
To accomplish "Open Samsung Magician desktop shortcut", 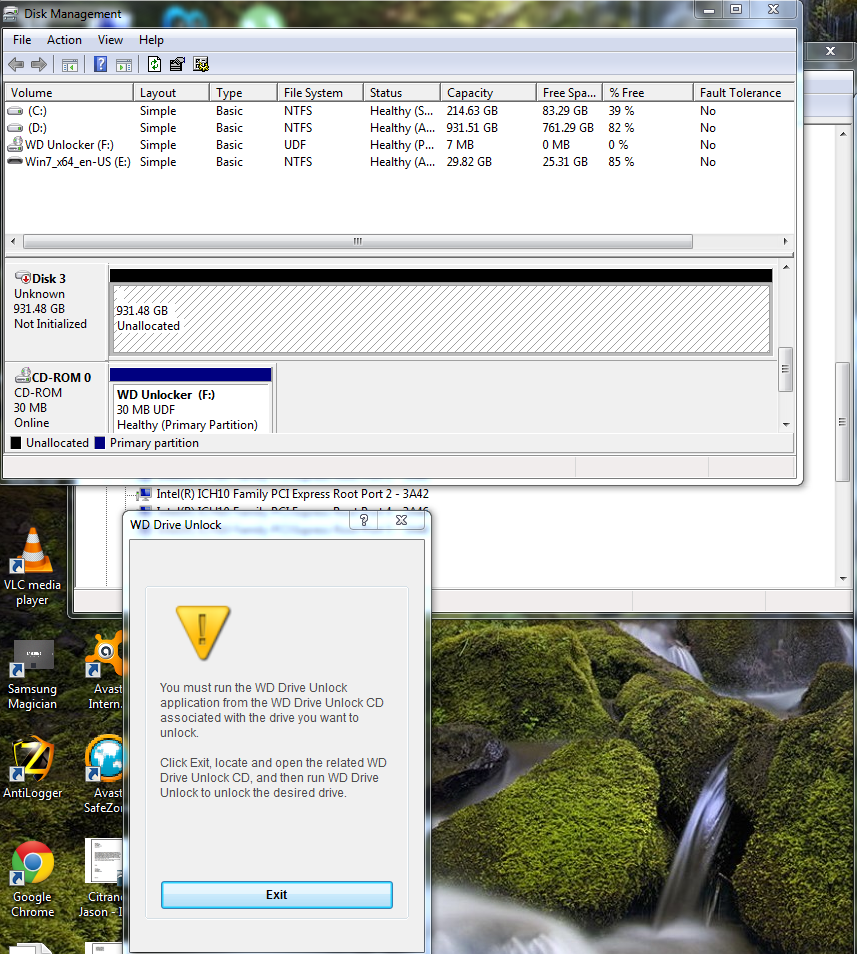I will (x=32, y=675).
